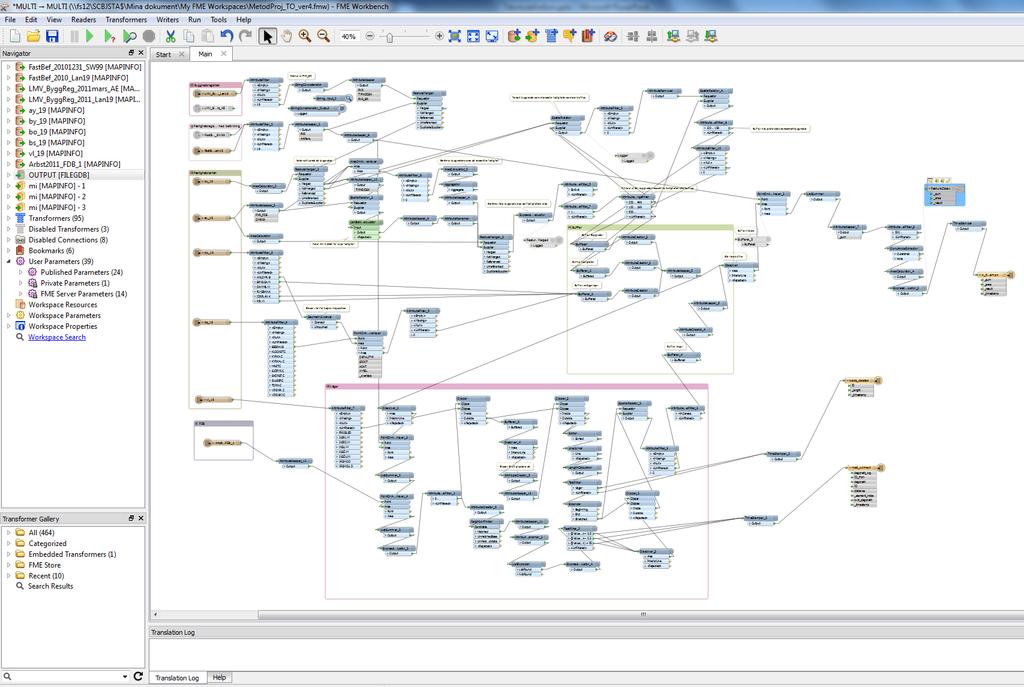This screenshot has height=687, width=1024.
Task: Expand the OUTPUT [FILEGDB] writer node
Action: click(x=8, y=175)
